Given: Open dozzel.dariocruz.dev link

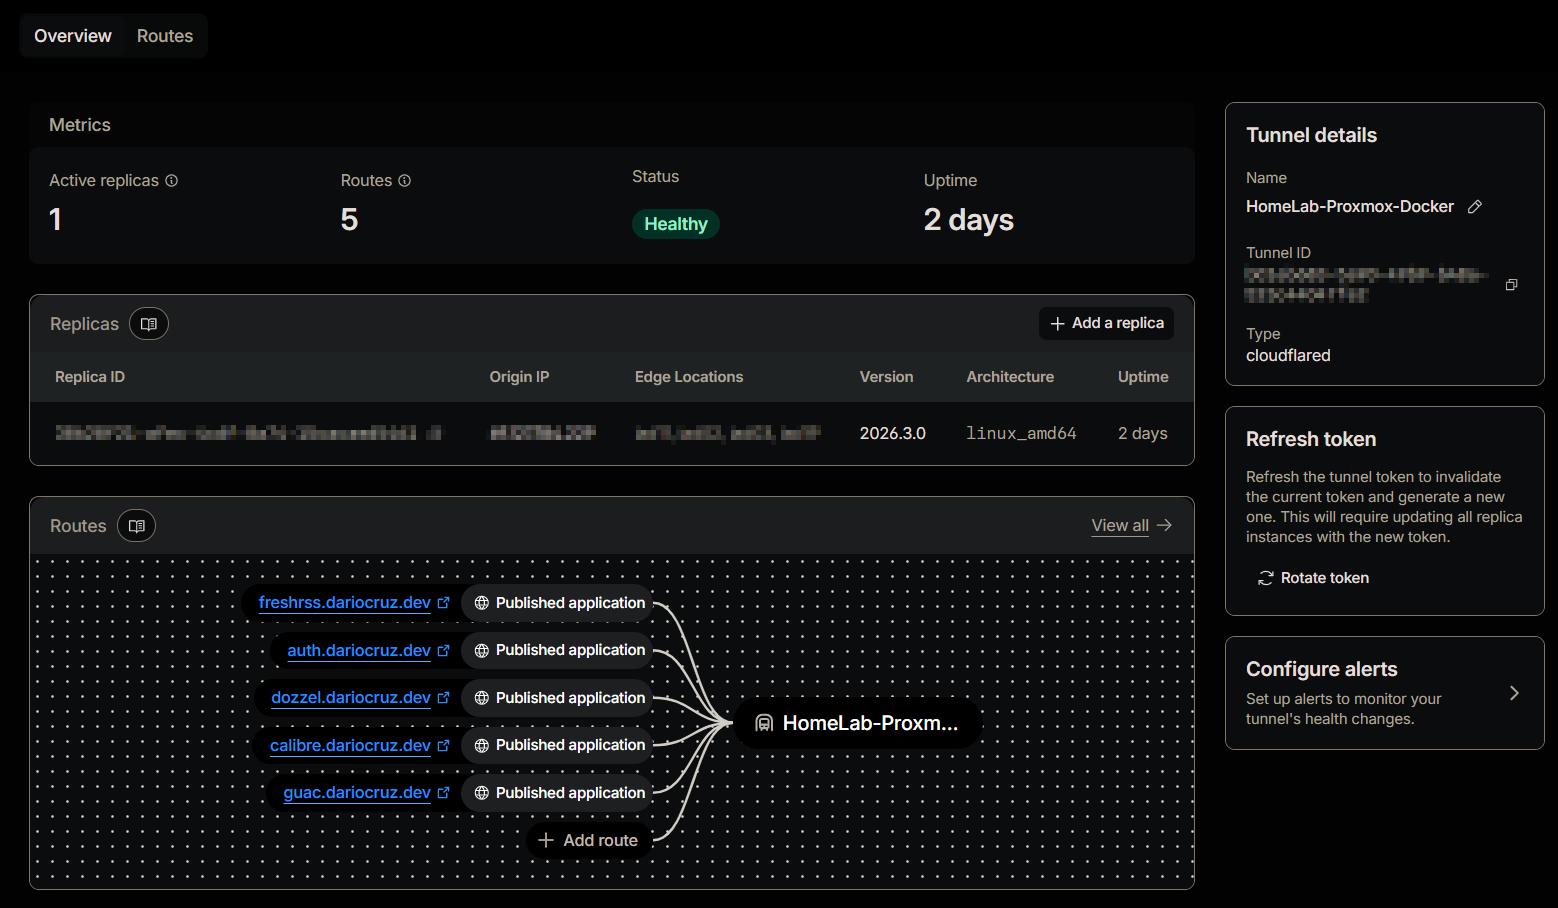Looking at the screenshot, I should (x=351, y=698).
